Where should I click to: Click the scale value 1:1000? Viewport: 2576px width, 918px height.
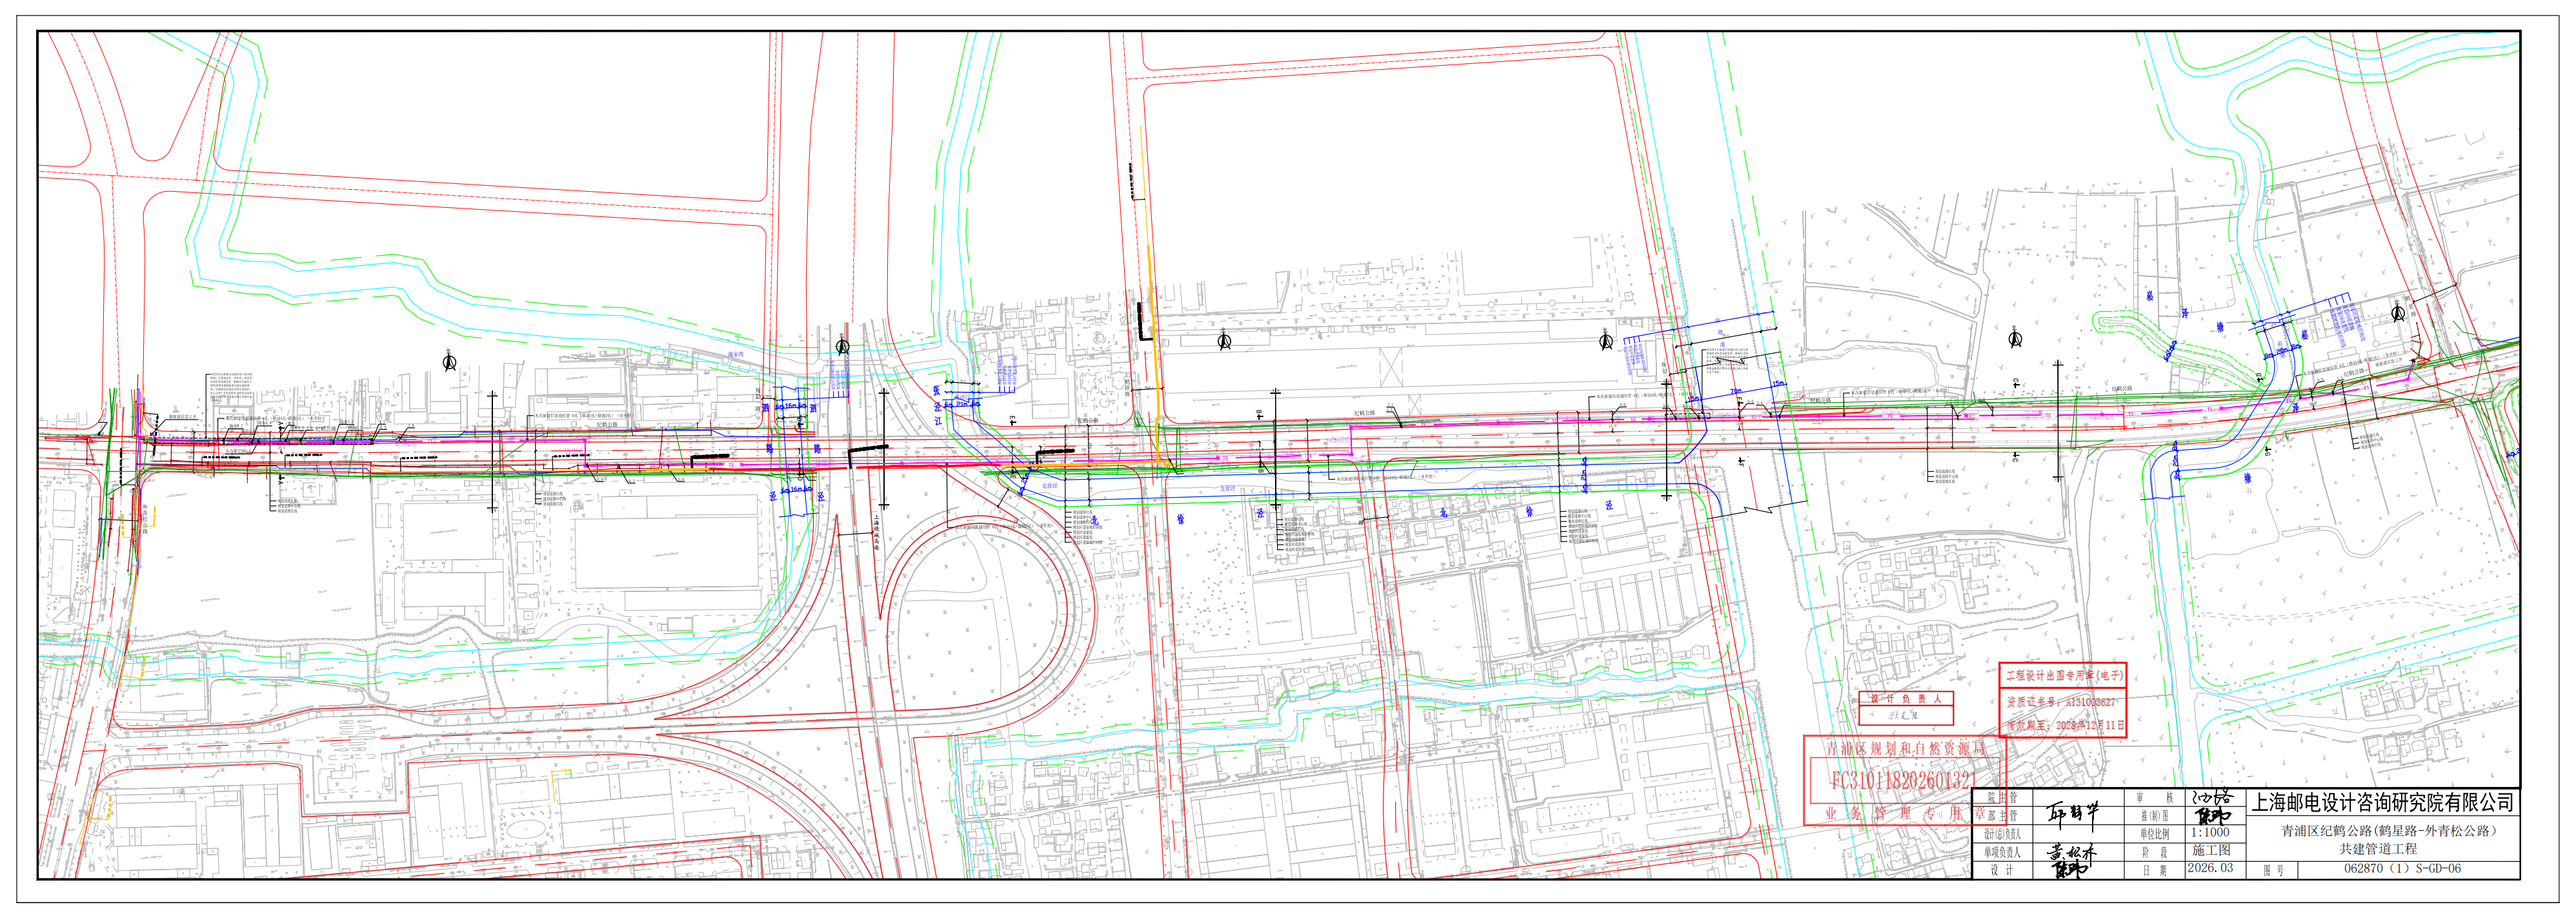(x=2210, y=833)
